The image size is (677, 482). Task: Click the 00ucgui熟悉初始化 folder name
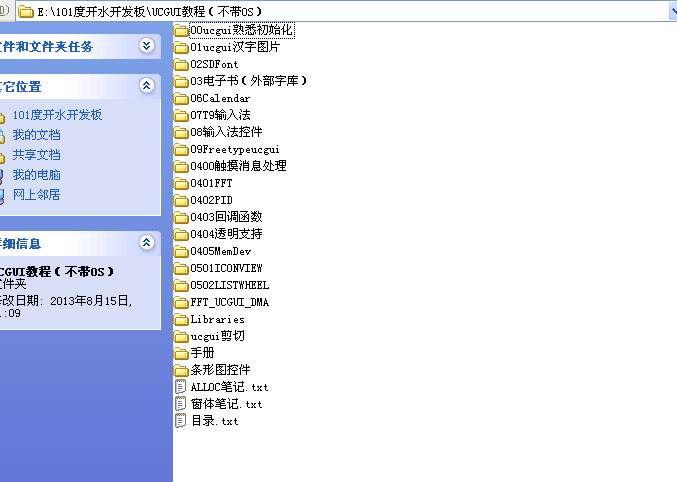[x=242, y=30]
